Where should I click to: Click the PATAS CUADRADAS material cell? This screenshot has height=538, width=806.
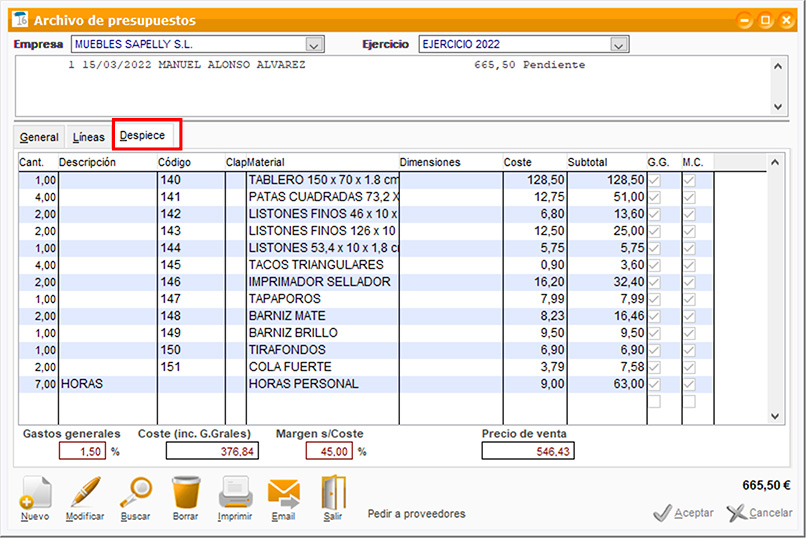pos(323,197)
